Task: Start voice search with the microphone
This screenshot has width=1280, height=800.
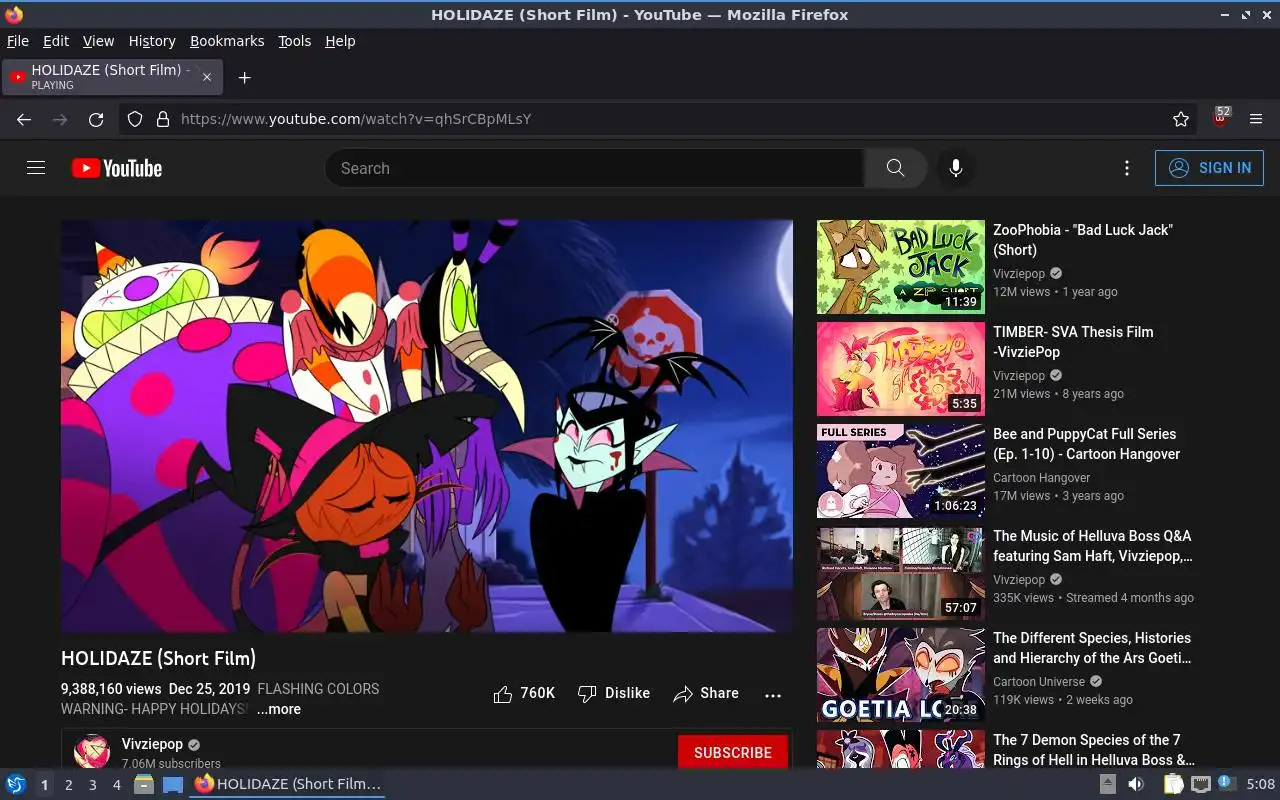Action: point(956,168)
